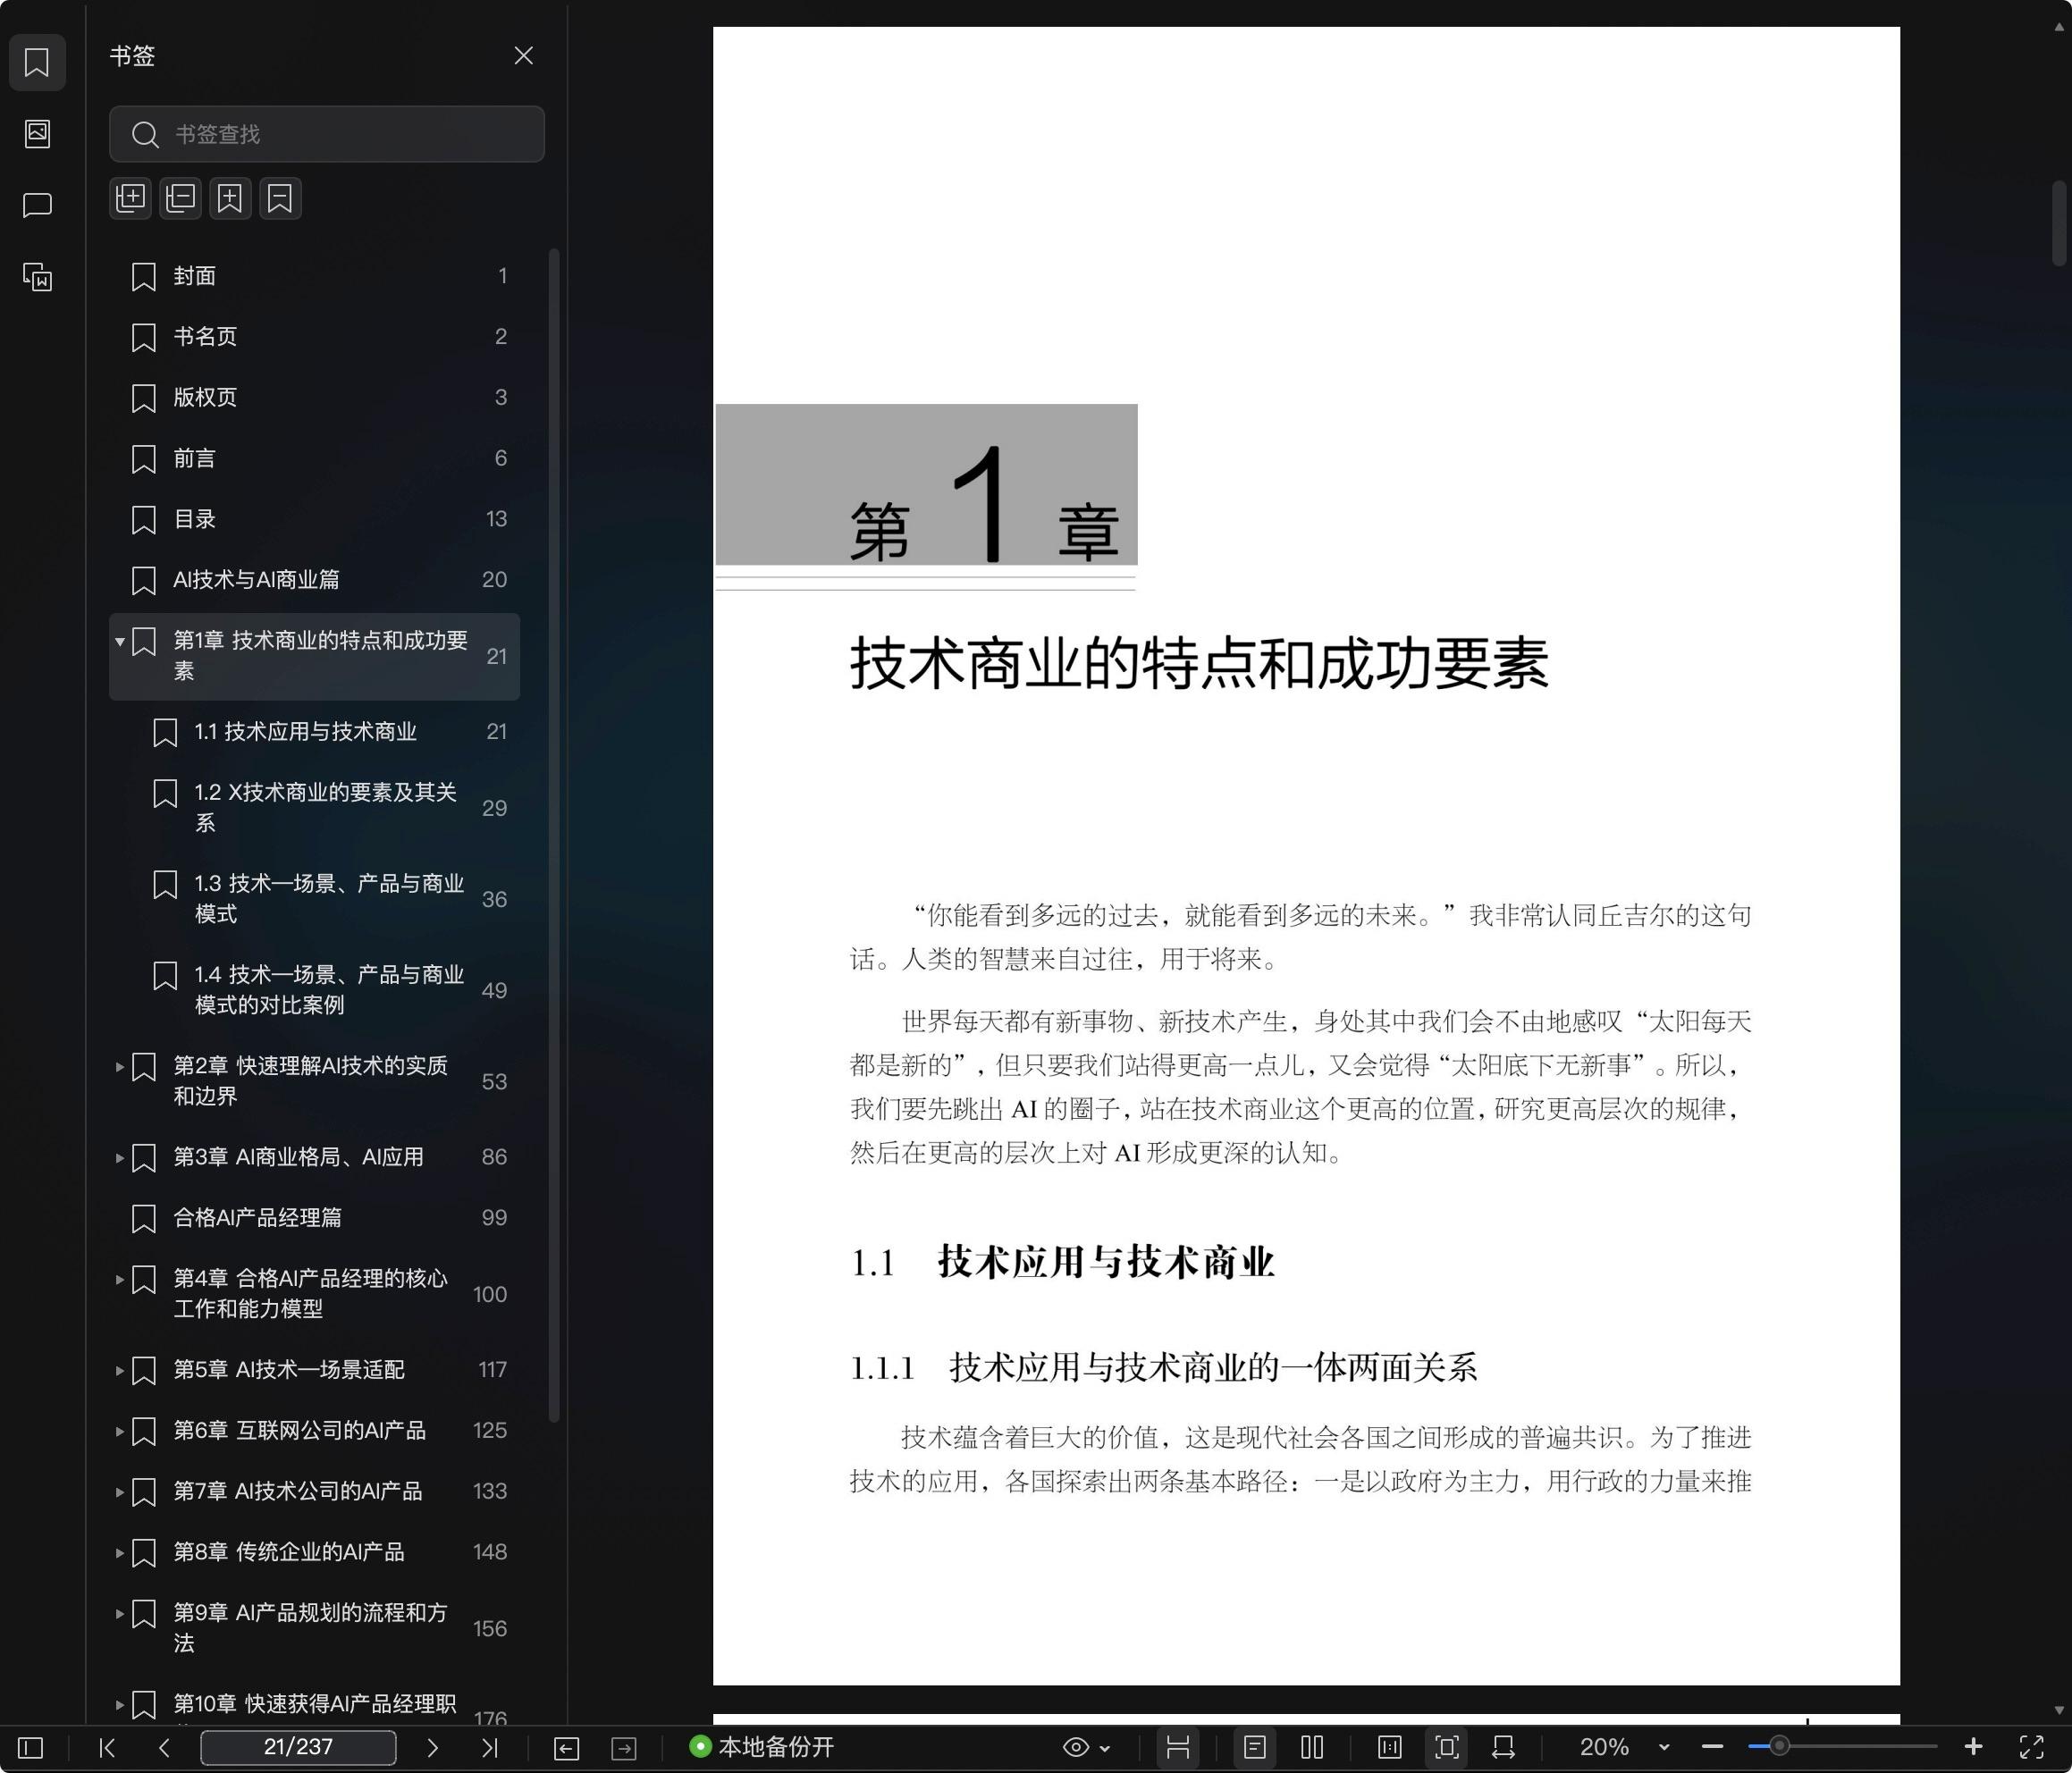Open the eye-protection mode dropdown
The image size is (2072, 1773).
1086,1748
